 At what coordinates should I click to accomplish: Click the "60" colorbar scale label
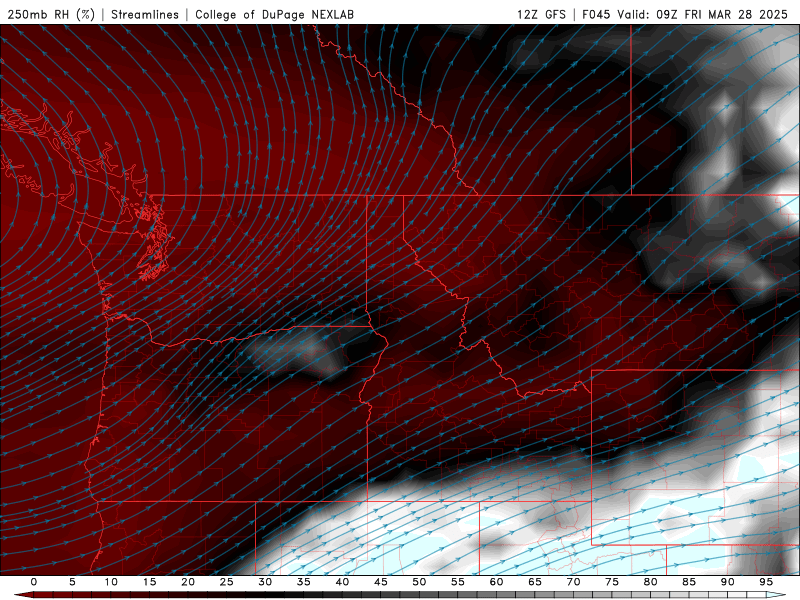coord(496,582)
